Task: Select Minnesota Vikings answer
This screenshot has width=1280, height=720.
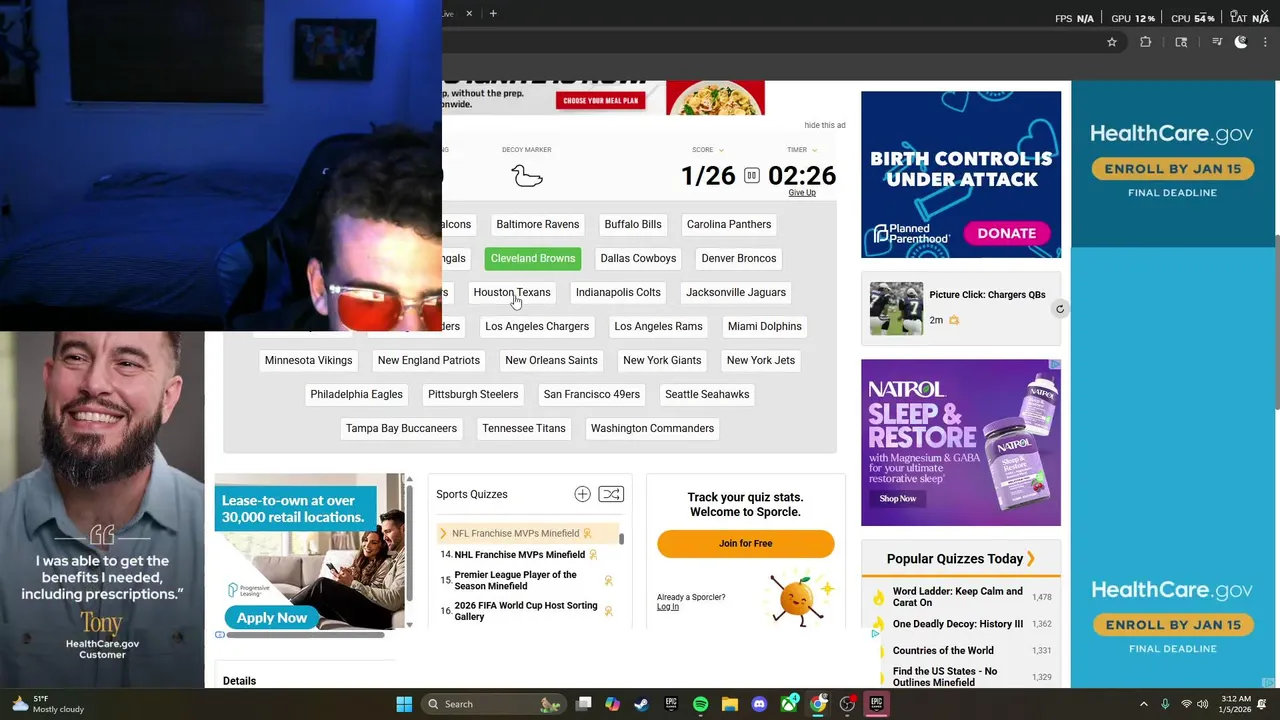Action: [308, 360]
